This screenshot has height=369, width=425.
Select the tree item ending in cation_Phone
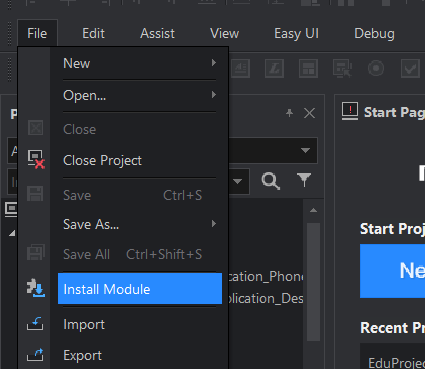click(x=266, y=276)
